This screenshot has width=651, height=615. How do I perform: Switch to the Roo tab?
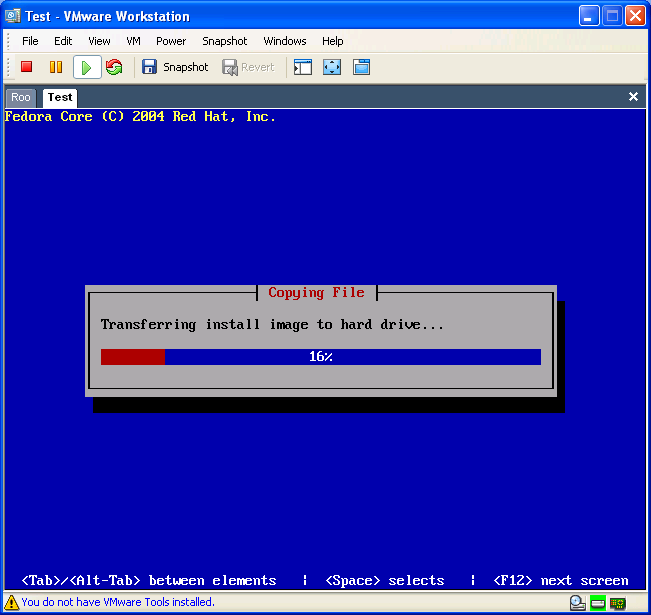[21, 98]
